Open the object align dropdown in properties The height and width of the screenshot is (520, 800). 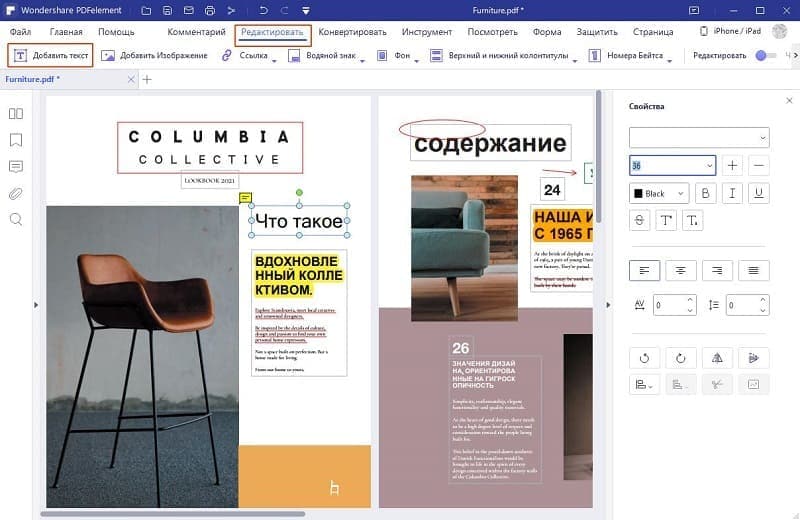coord(644,384)
